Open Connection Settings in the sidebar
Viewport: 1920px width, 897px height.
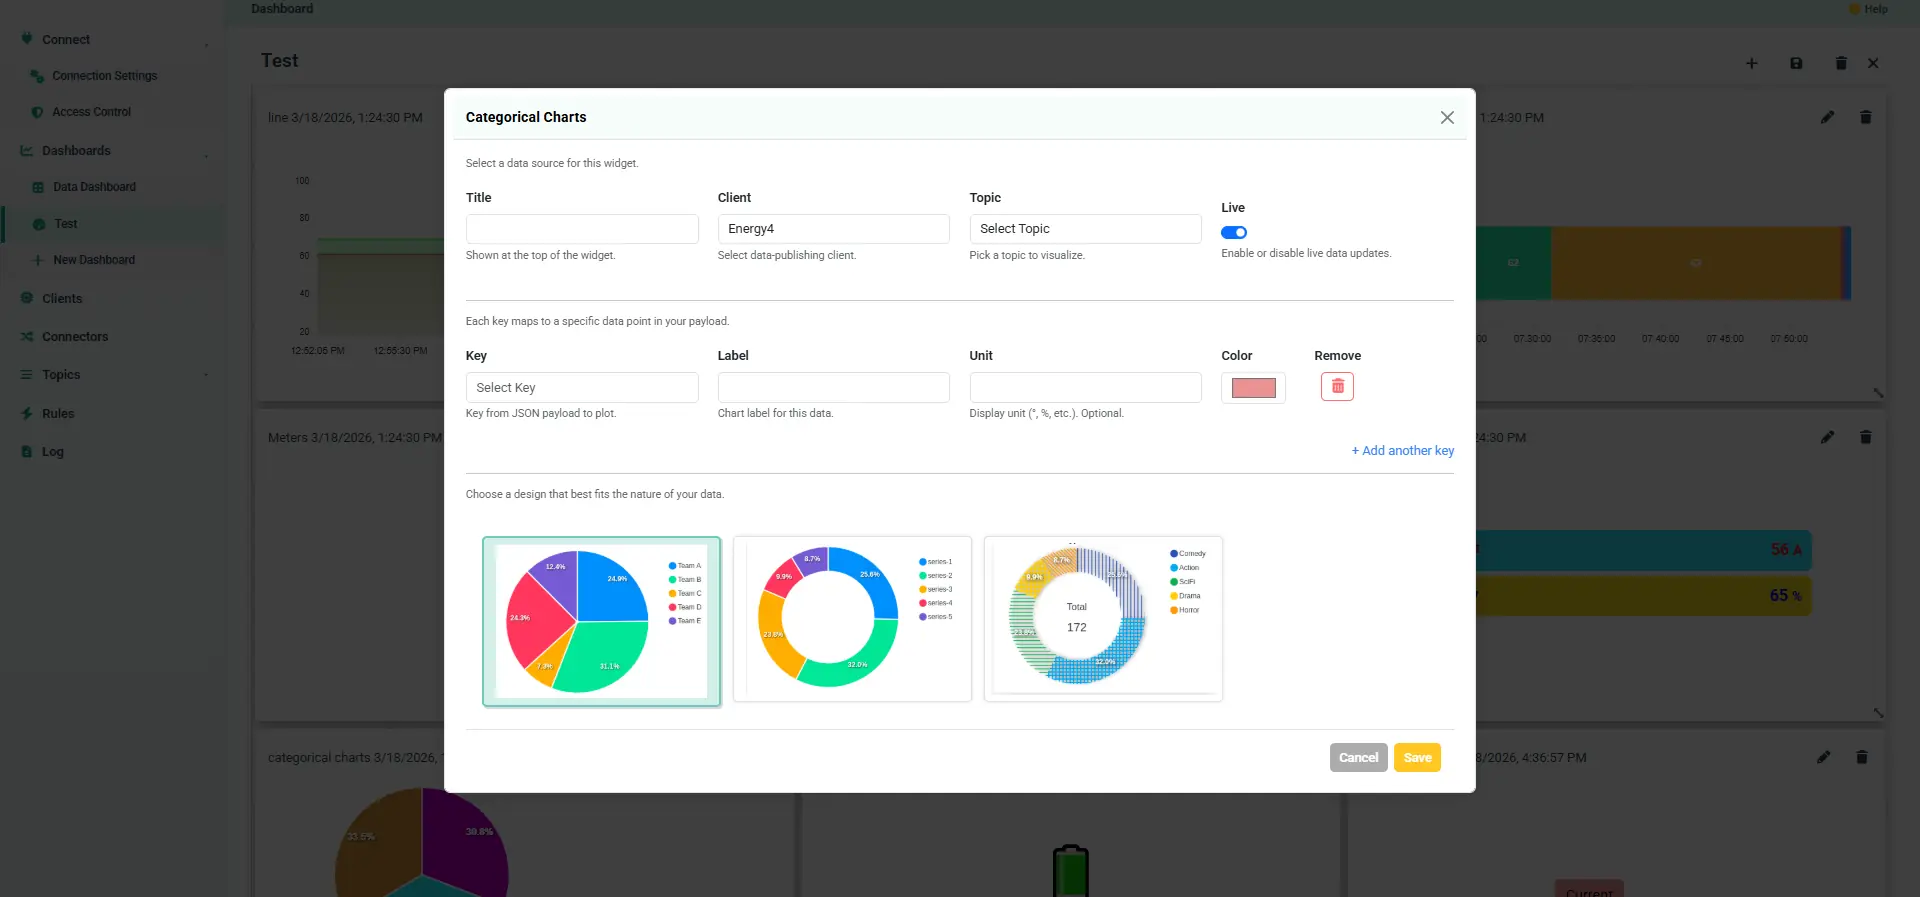(104, 76)
